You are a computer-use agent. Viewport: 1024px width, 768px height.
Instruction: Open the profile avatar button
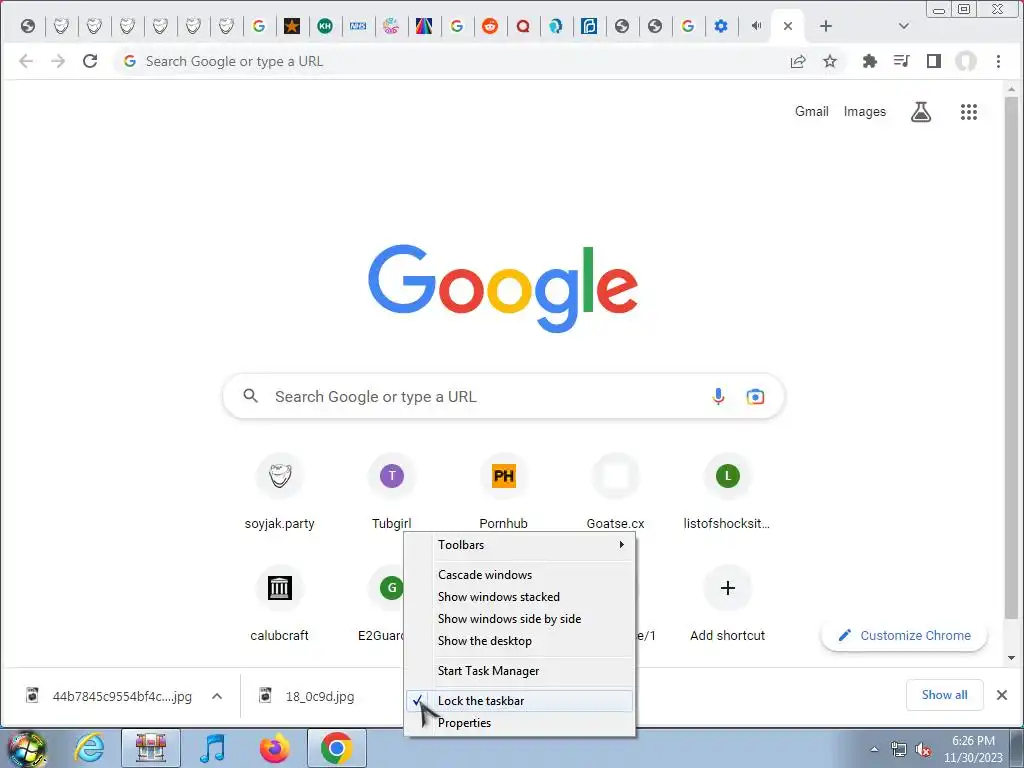click(966, 61)
